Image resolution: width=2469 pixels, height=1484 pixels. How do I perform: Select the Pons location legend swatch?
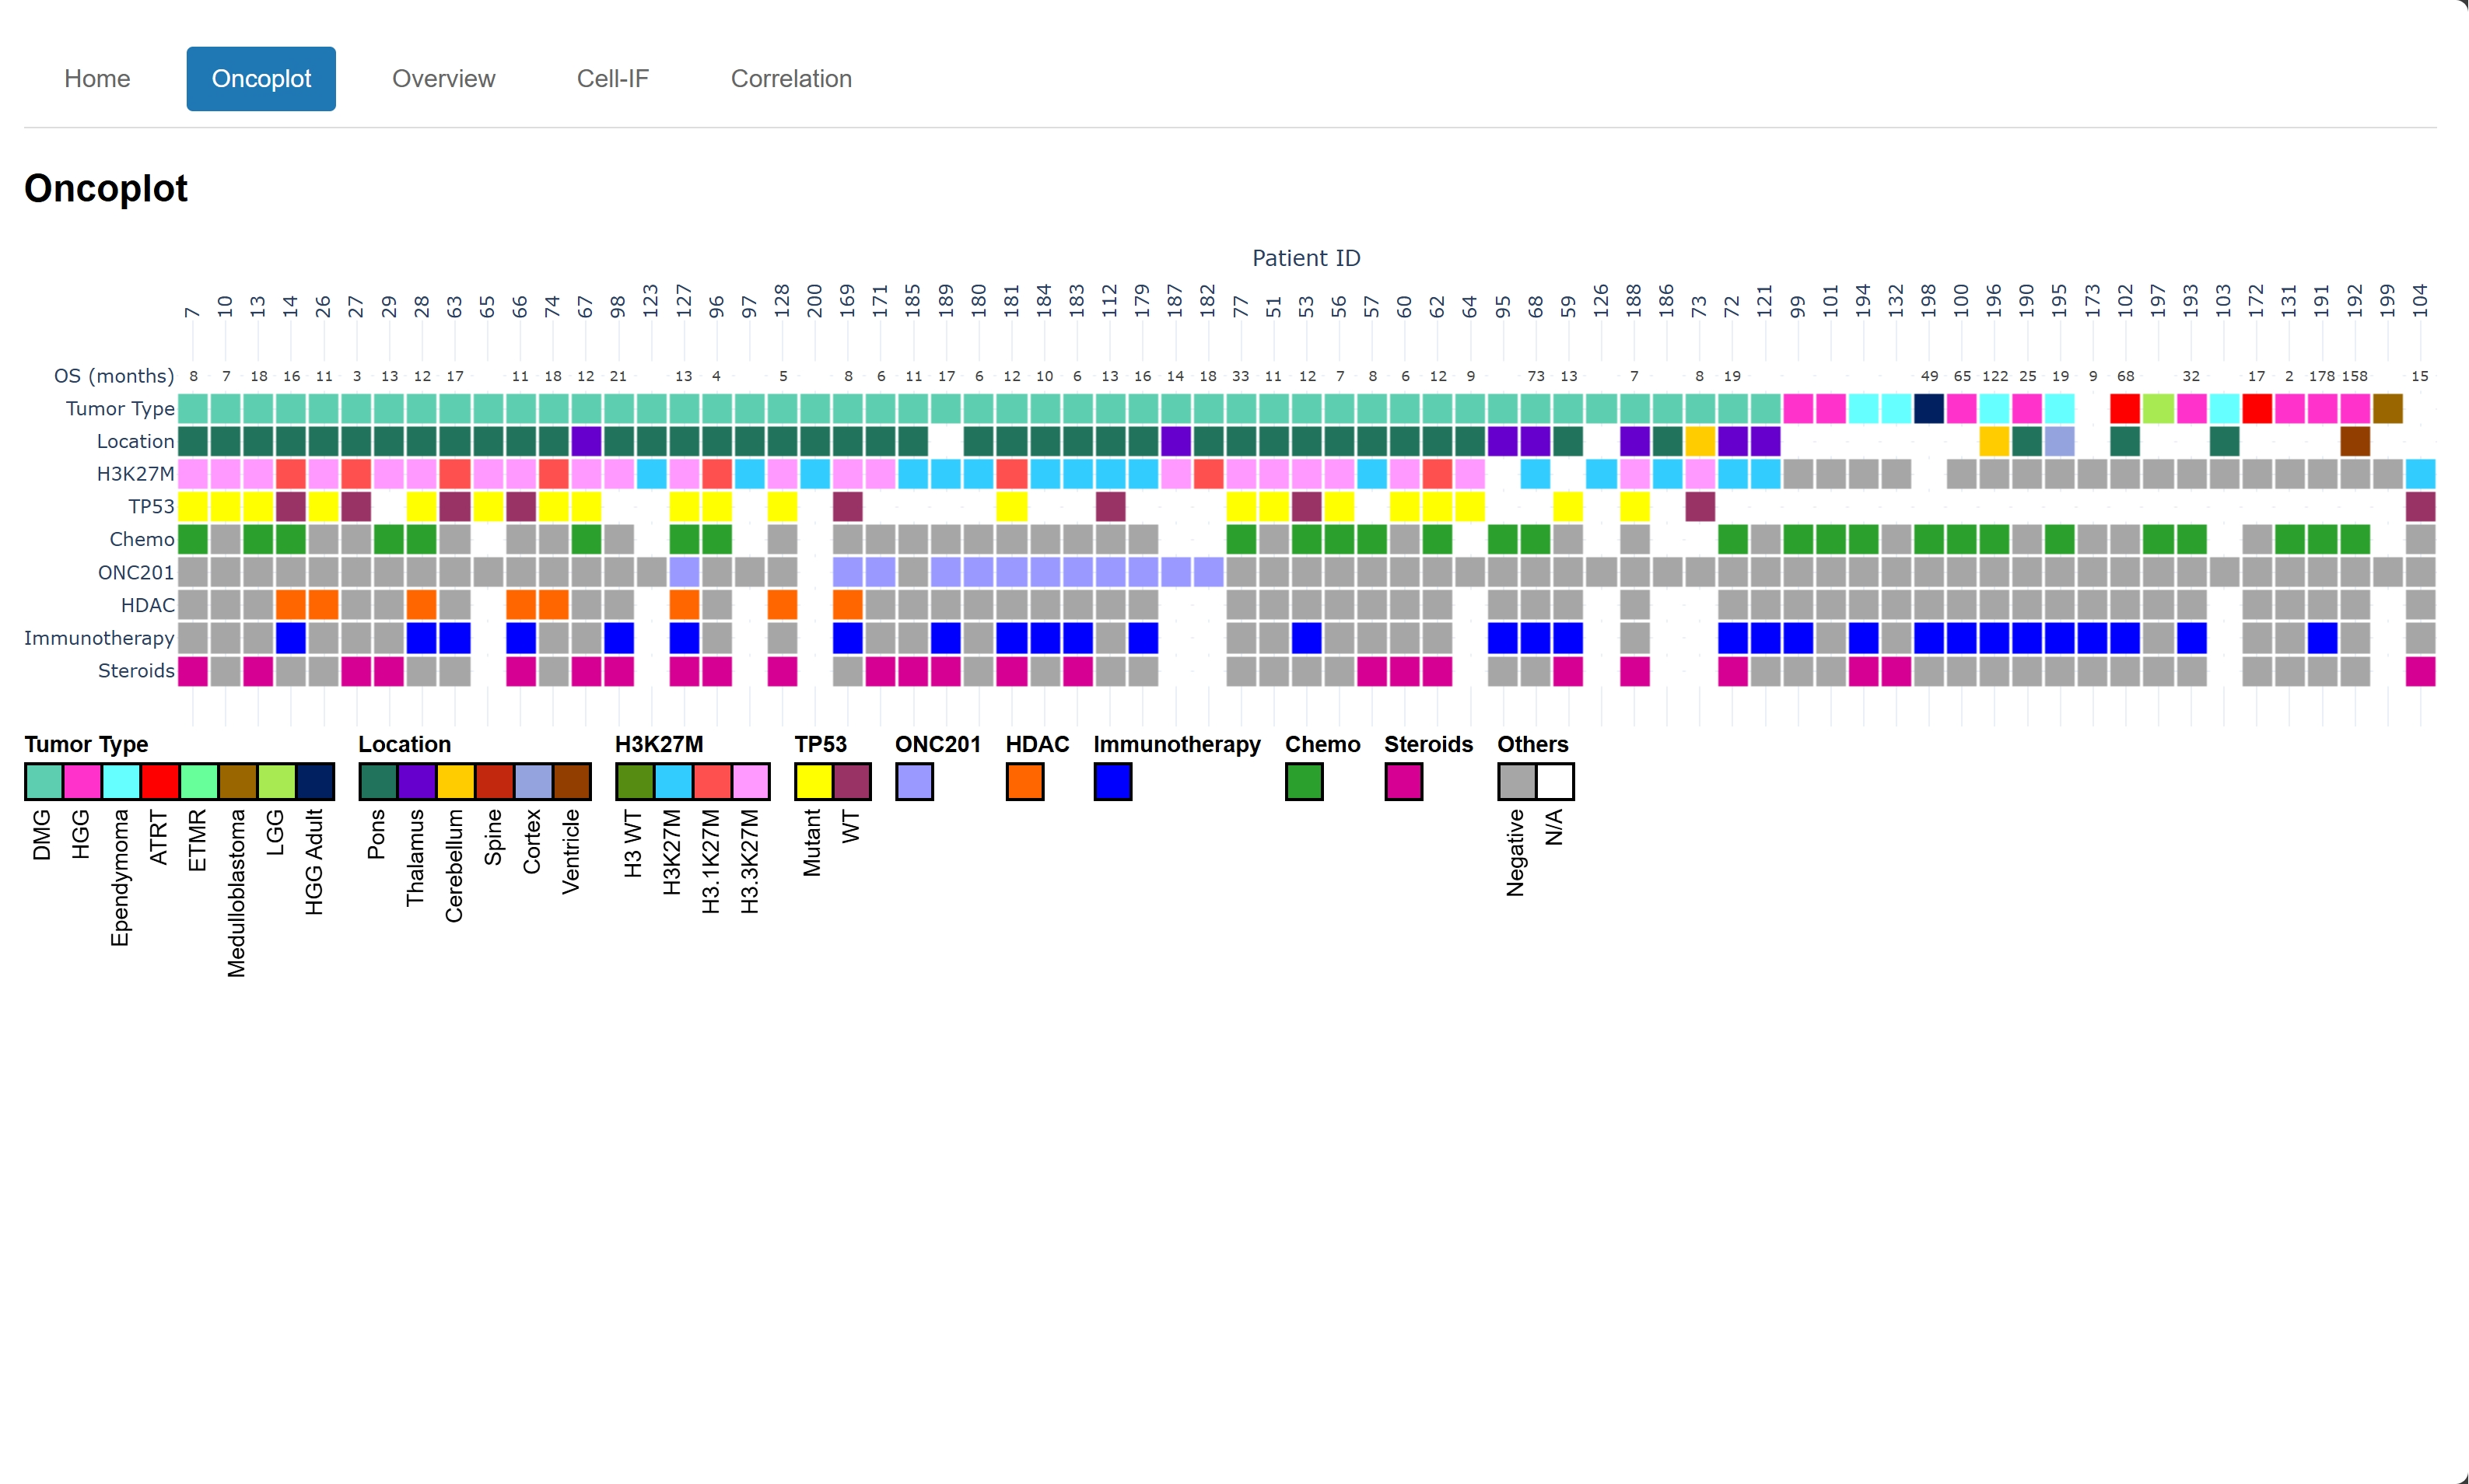tap(378, 781)
